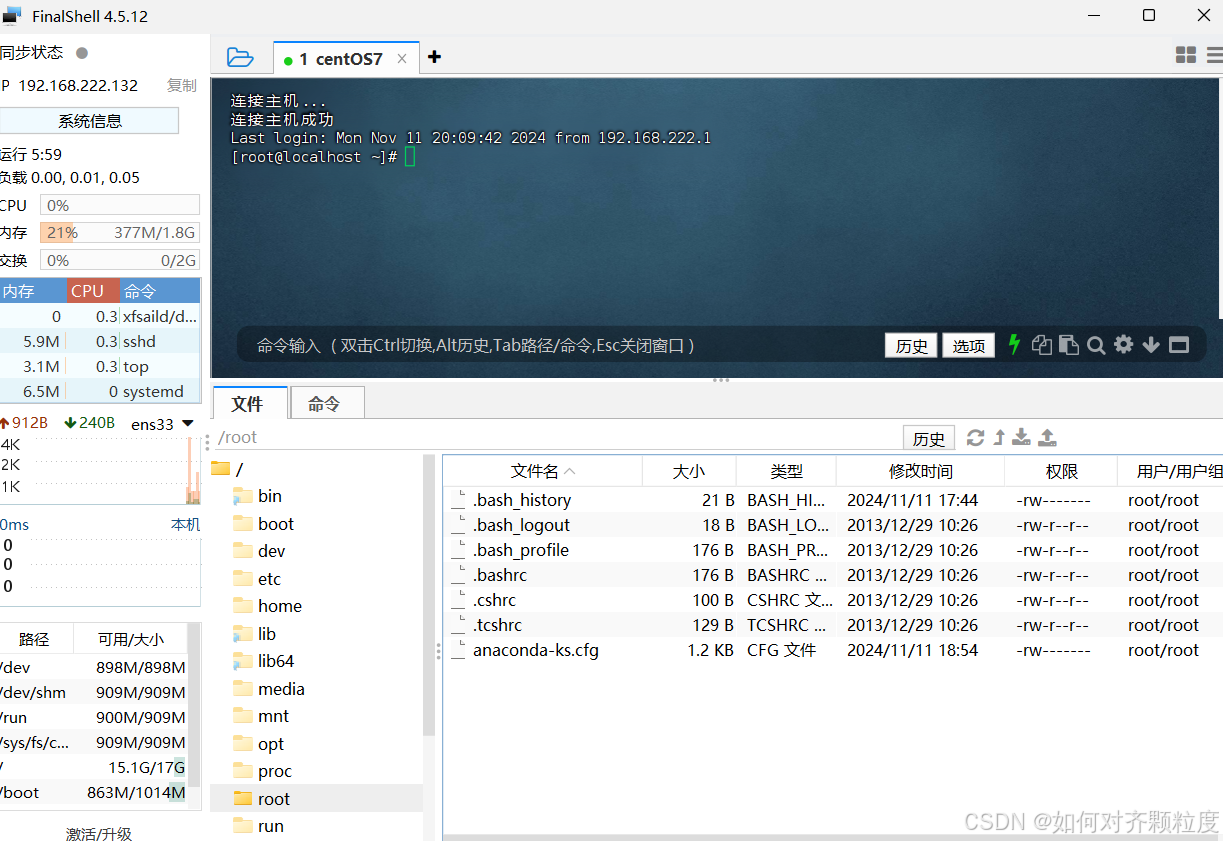Go up to parent directory

(x=999, y=437)
